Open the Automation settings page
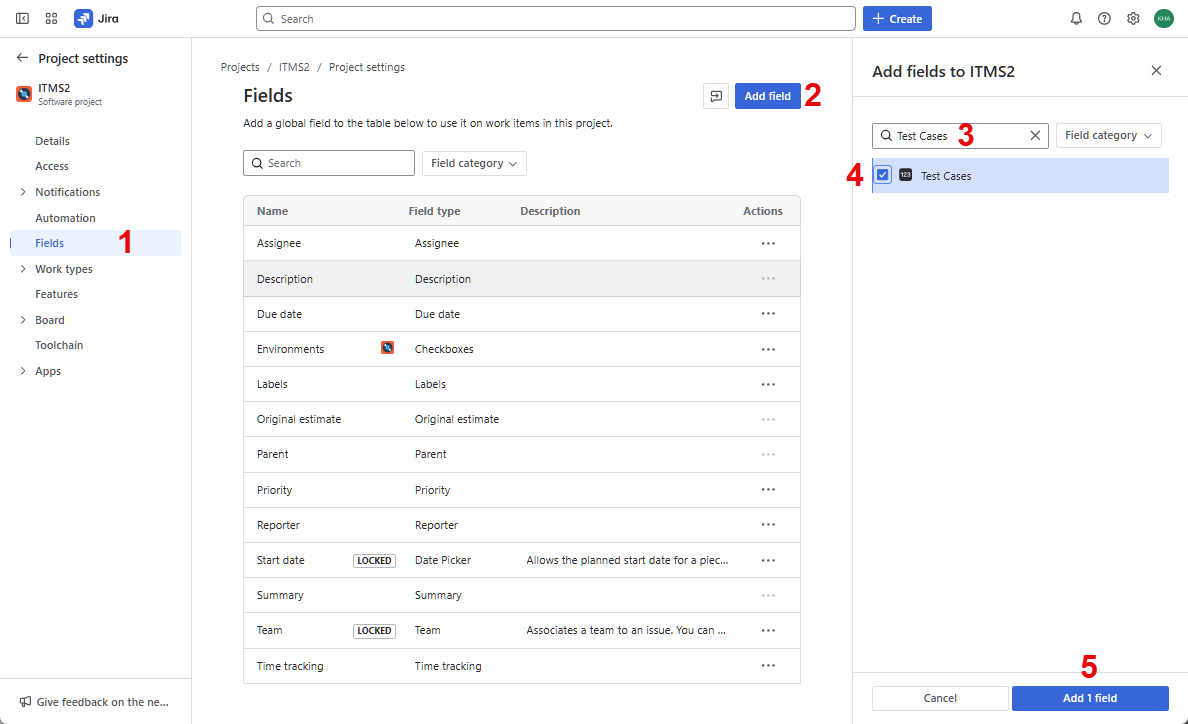1188x724 pixels. [65, 218]
